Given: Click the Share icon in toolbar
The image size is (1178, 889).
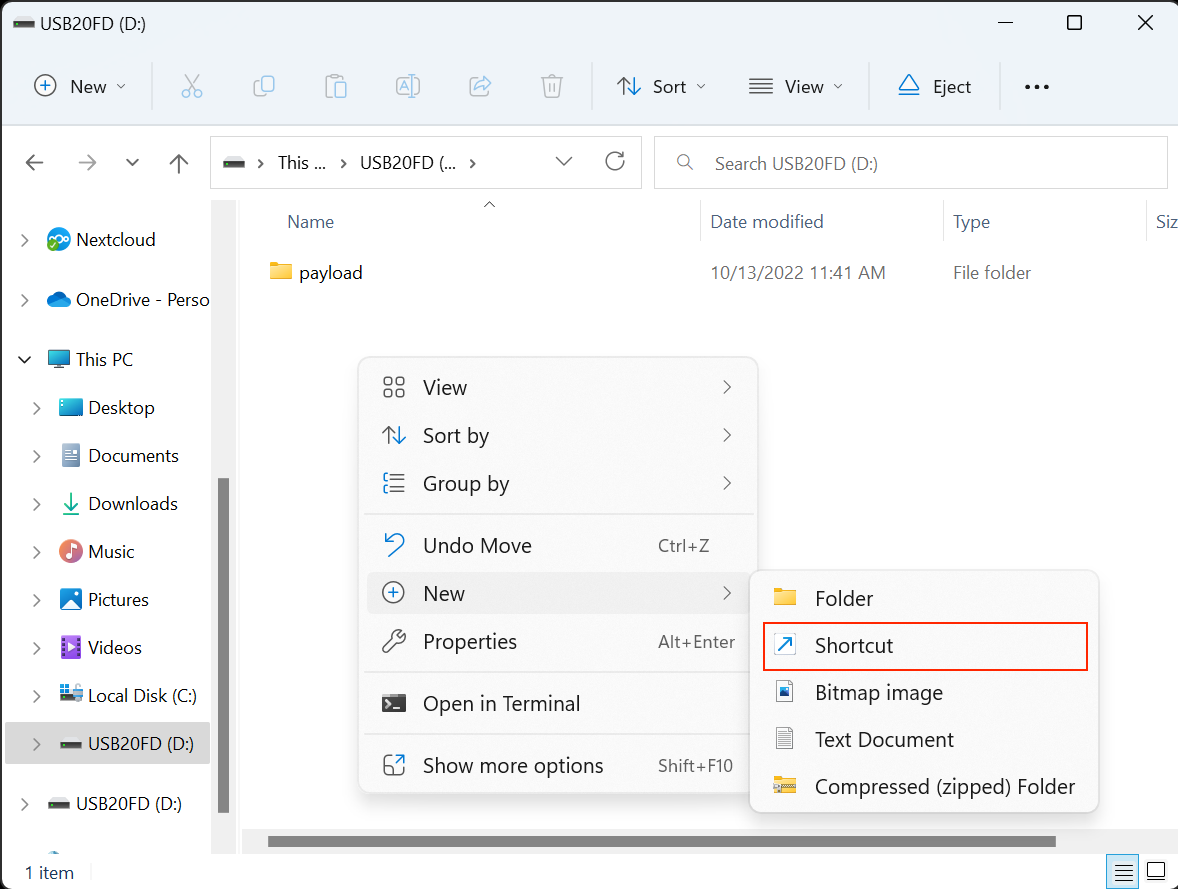Looking at the screenshot, I should (x=480, y=87).
